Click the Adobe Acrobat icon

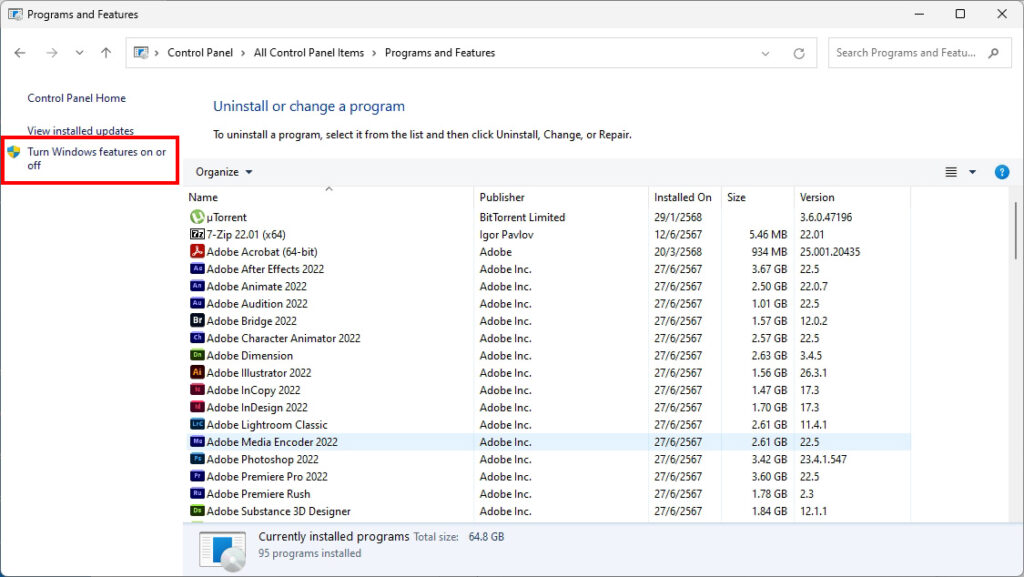pyautogui.click(x=197, y=251)
